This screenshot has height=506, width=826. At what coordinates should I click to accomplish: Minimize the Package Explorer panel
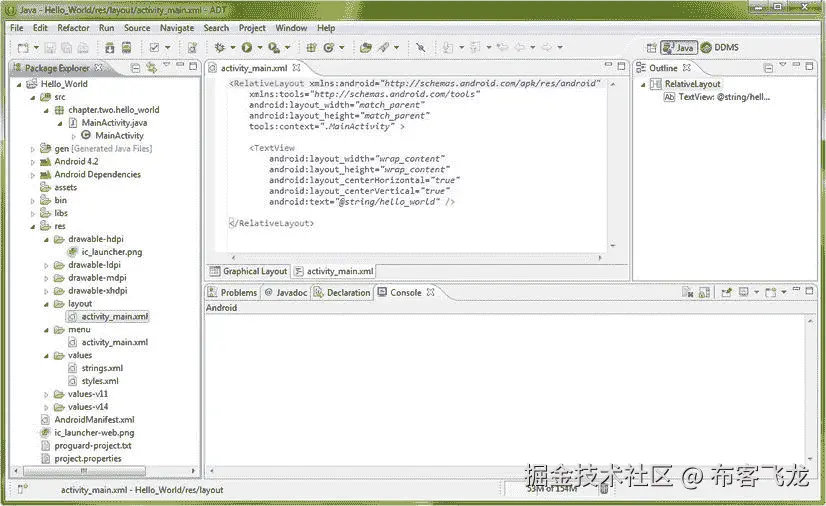[x=180, y=65]
